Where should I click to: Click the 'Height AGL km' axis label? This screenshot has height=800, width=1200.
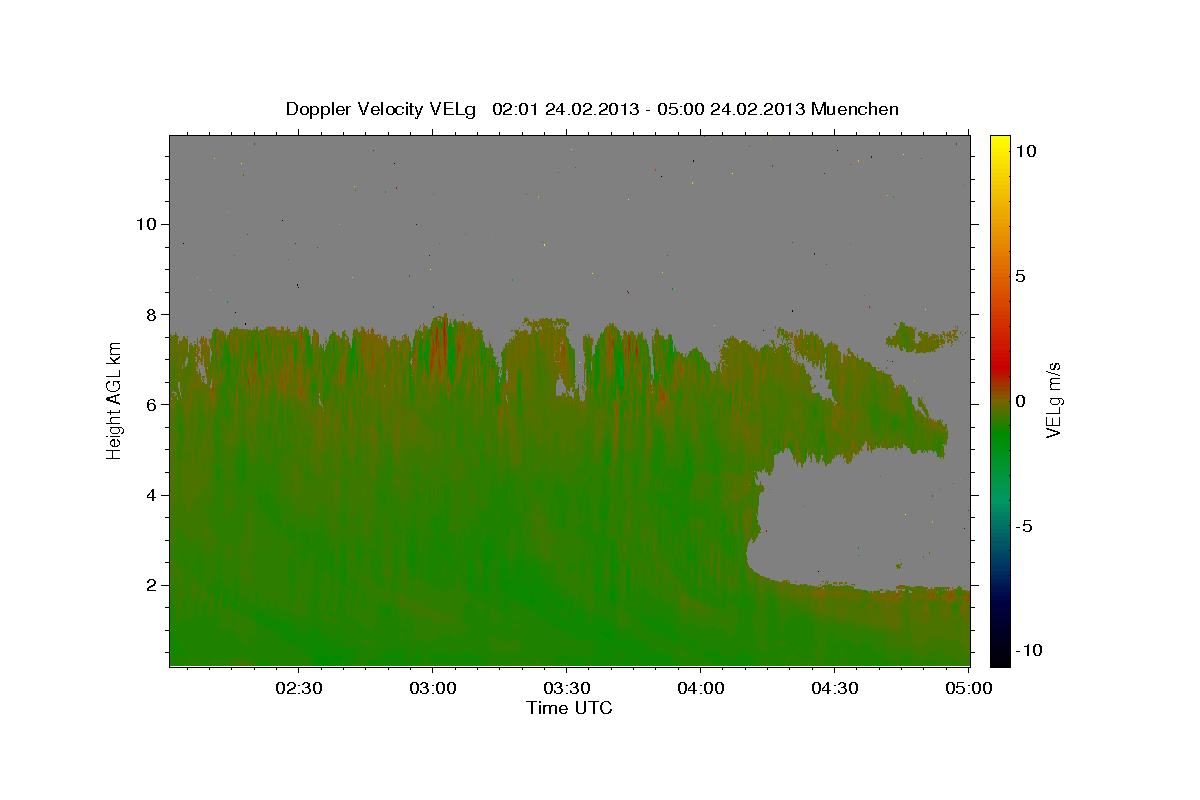114,400
